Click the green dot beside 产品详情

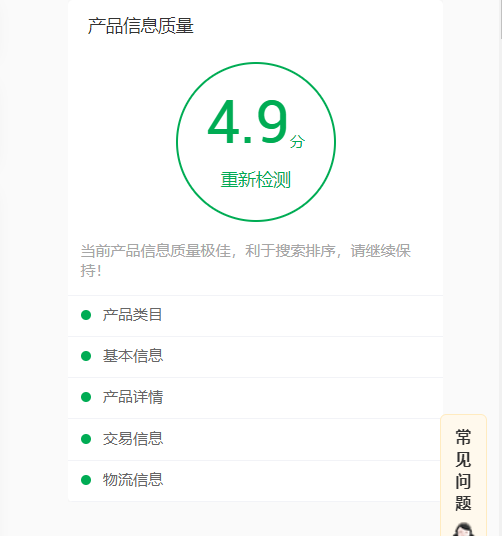pos(86,397)
